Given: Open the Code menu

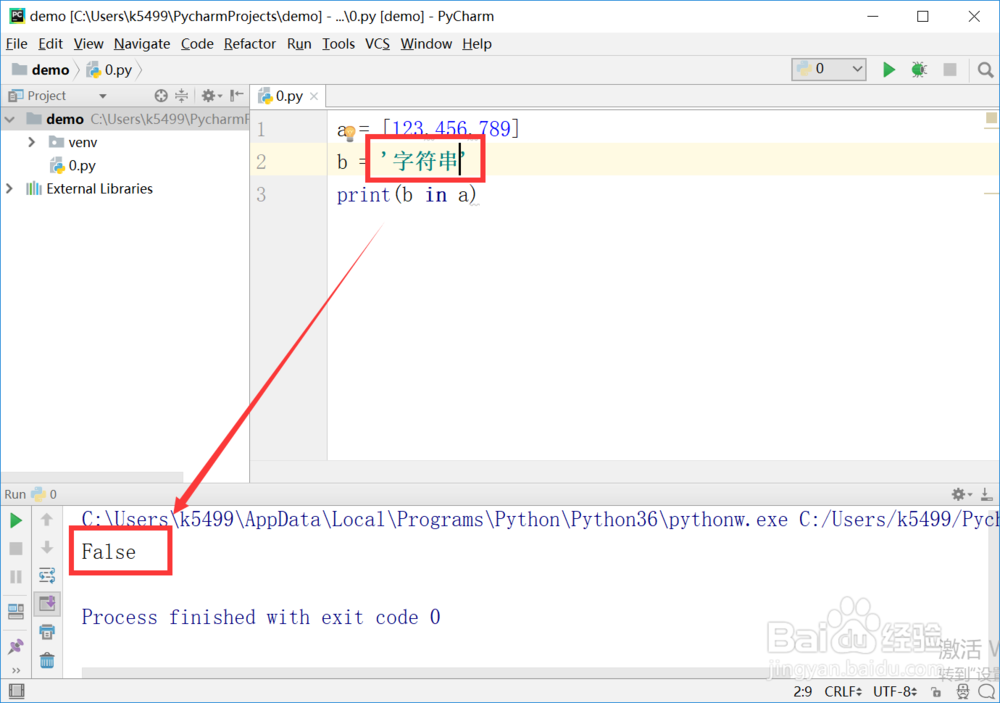Looking at the screenshot, I should 197,44.
